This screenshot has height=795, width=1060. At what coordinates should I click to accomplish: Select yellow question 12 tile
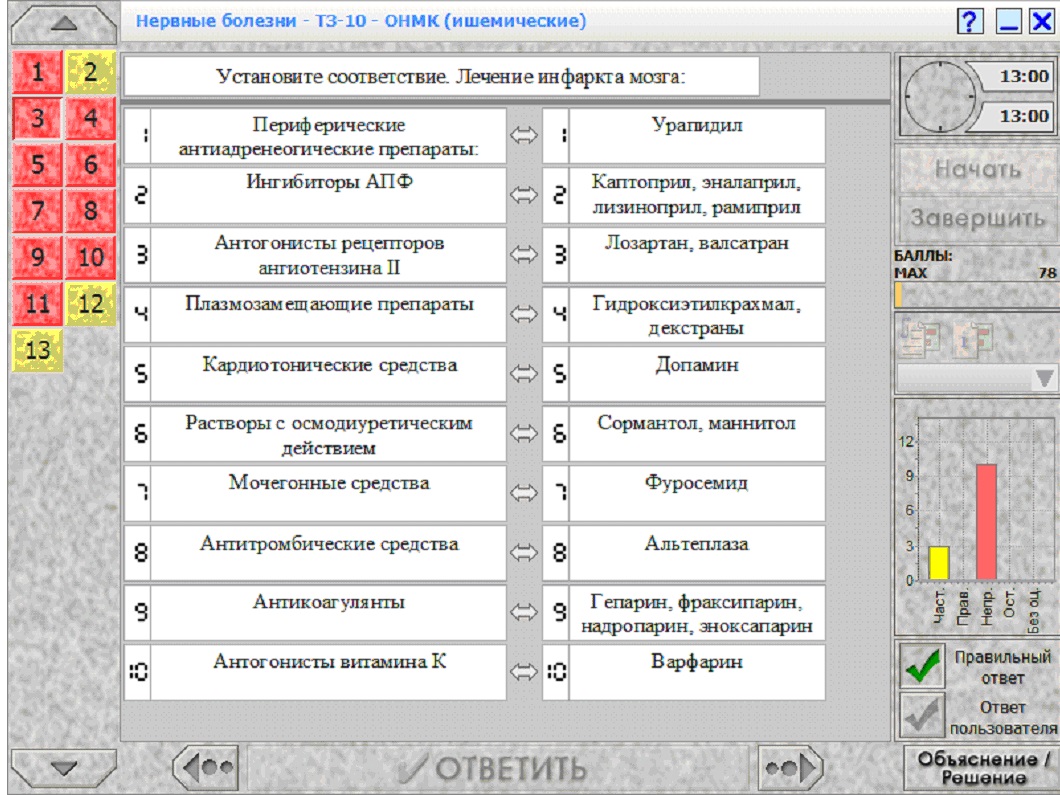[x=91, y=304]
